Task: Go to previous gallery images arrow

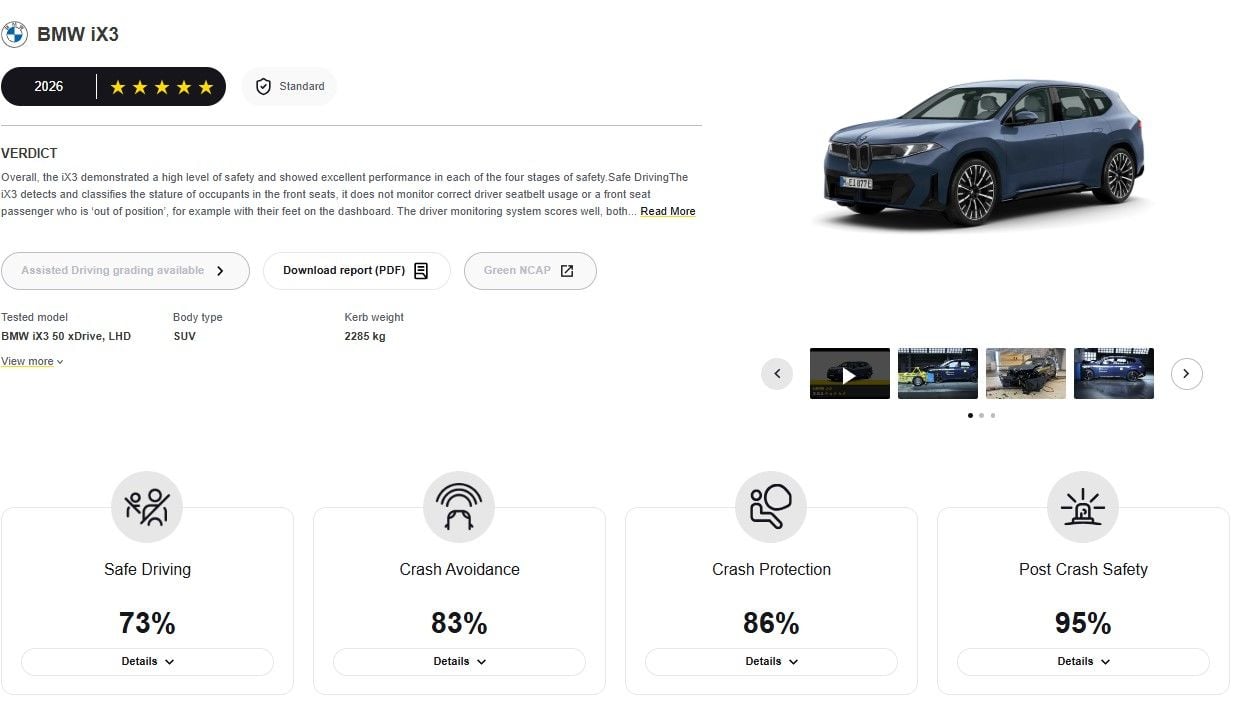Action: coord(777,374)
